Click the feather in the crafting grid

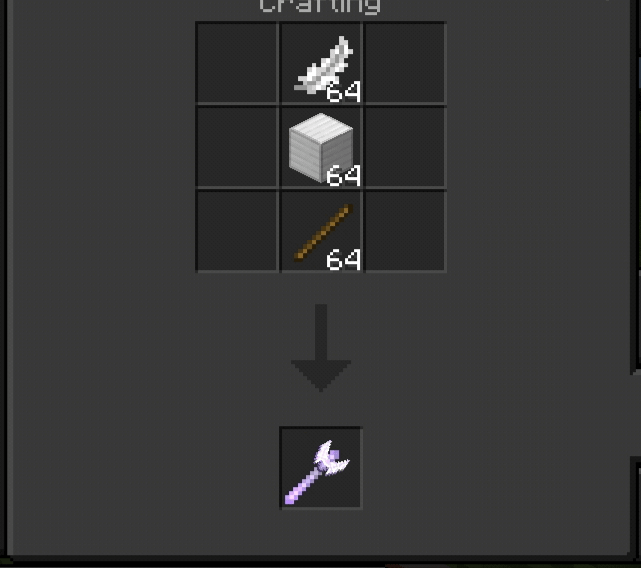[323, 65]
